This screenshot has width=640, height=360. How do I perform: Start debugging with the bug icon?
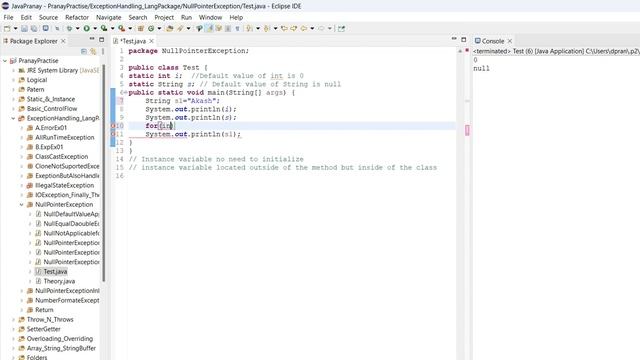pos(70,29)
